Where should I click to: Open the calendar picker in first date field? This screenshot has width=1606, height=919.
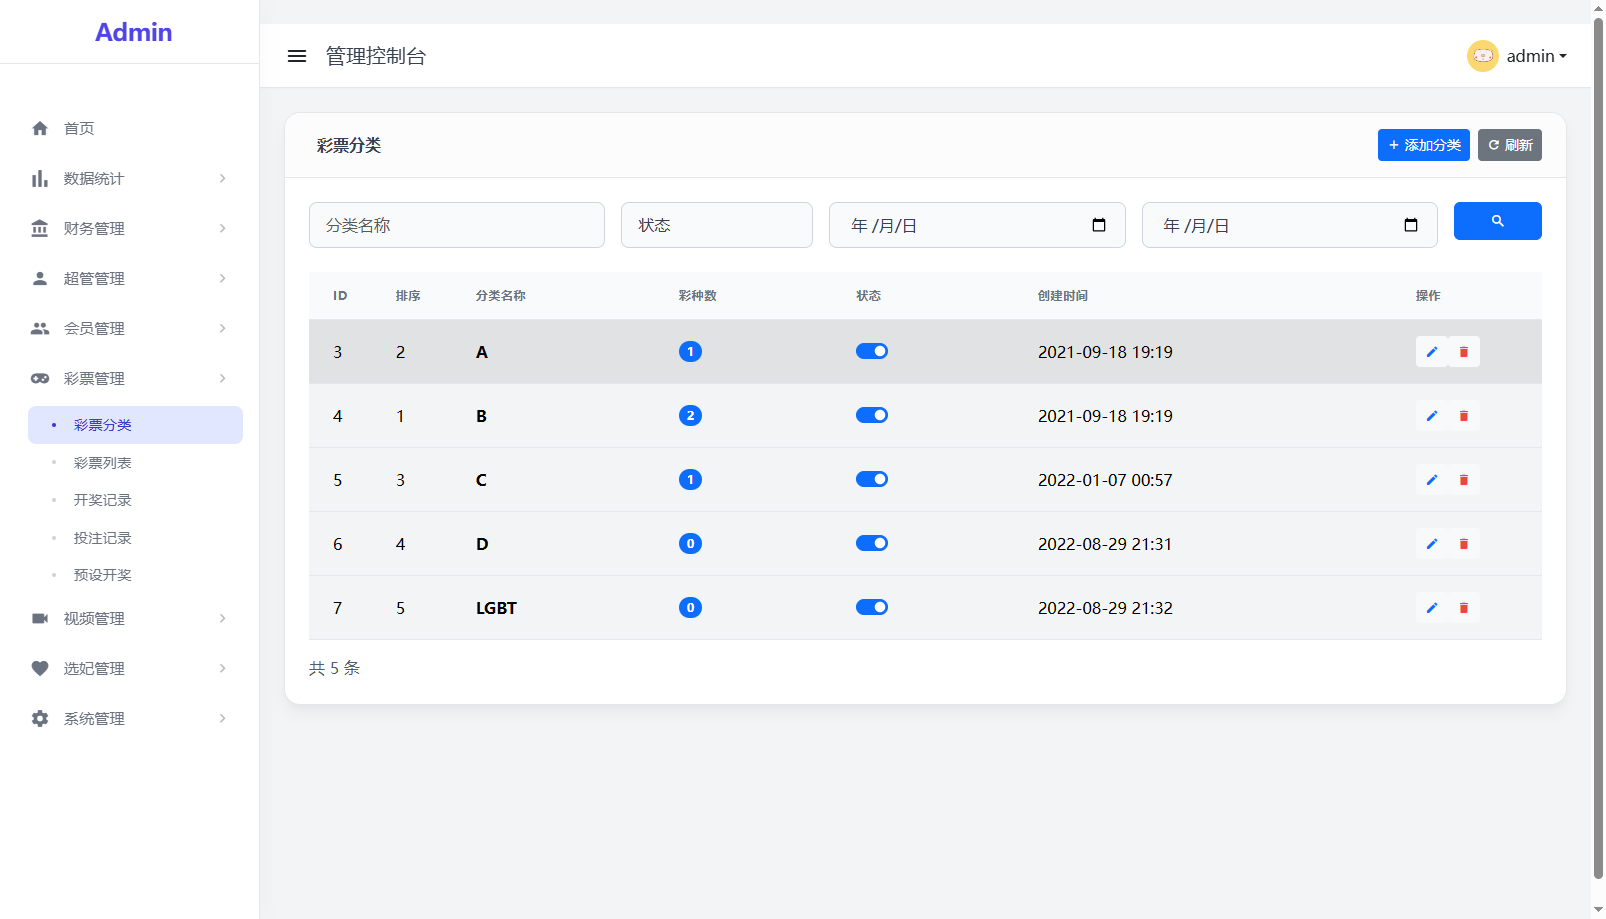pos(1098,225)
